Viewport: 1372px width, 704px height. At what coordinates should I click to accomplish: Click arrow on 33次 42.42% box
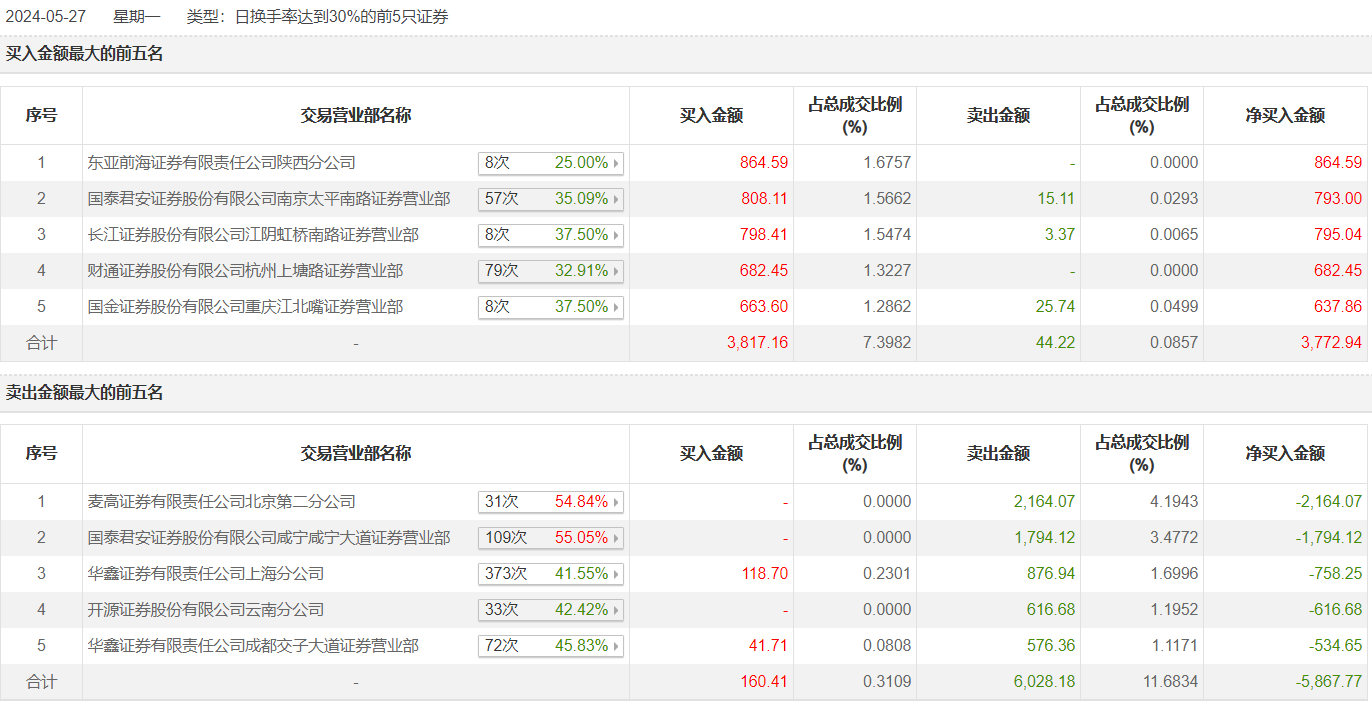click(x=615, y=610)
